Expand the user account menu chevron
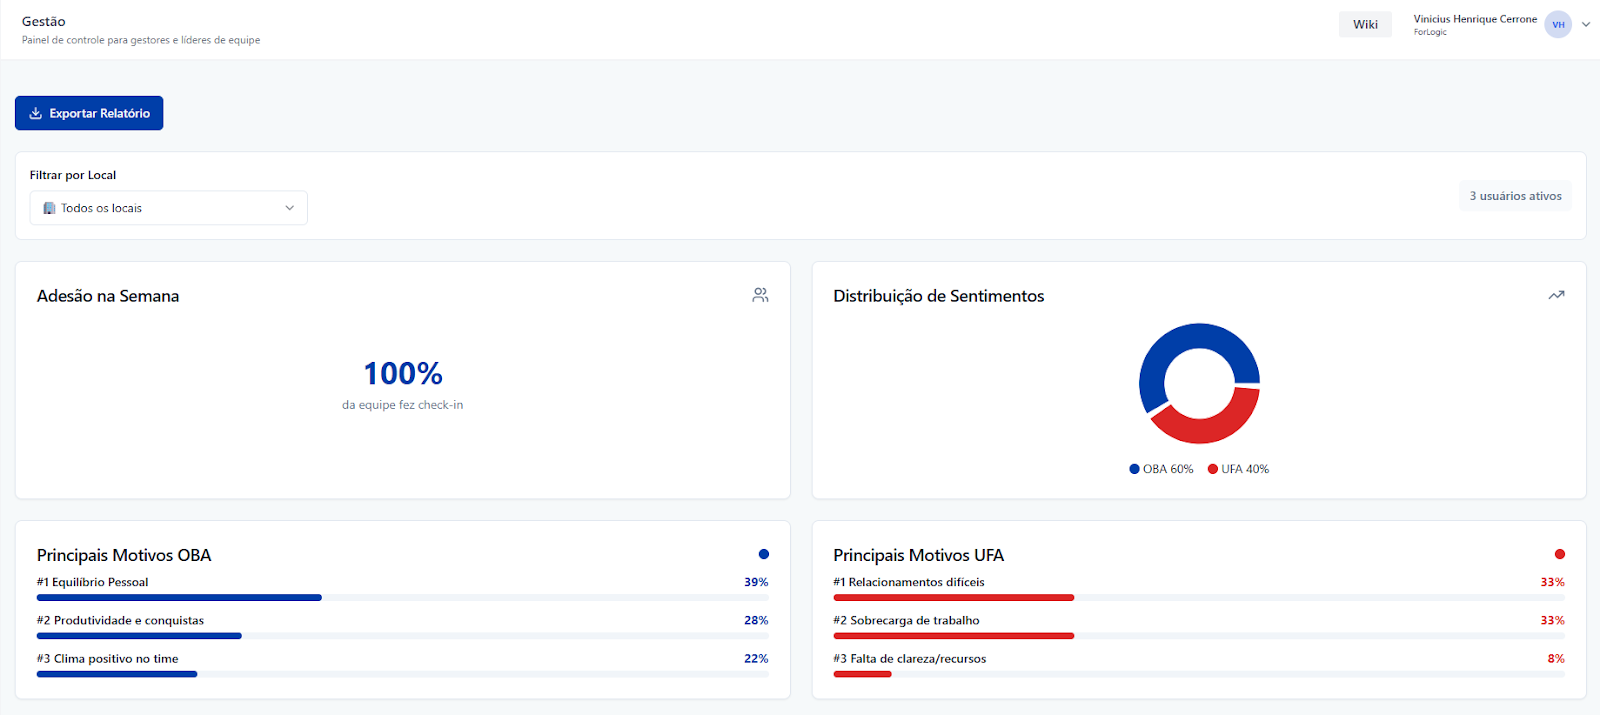The height and width of the screenshot is (715, 1600). pyautogui.click(x=1586, y=25)
